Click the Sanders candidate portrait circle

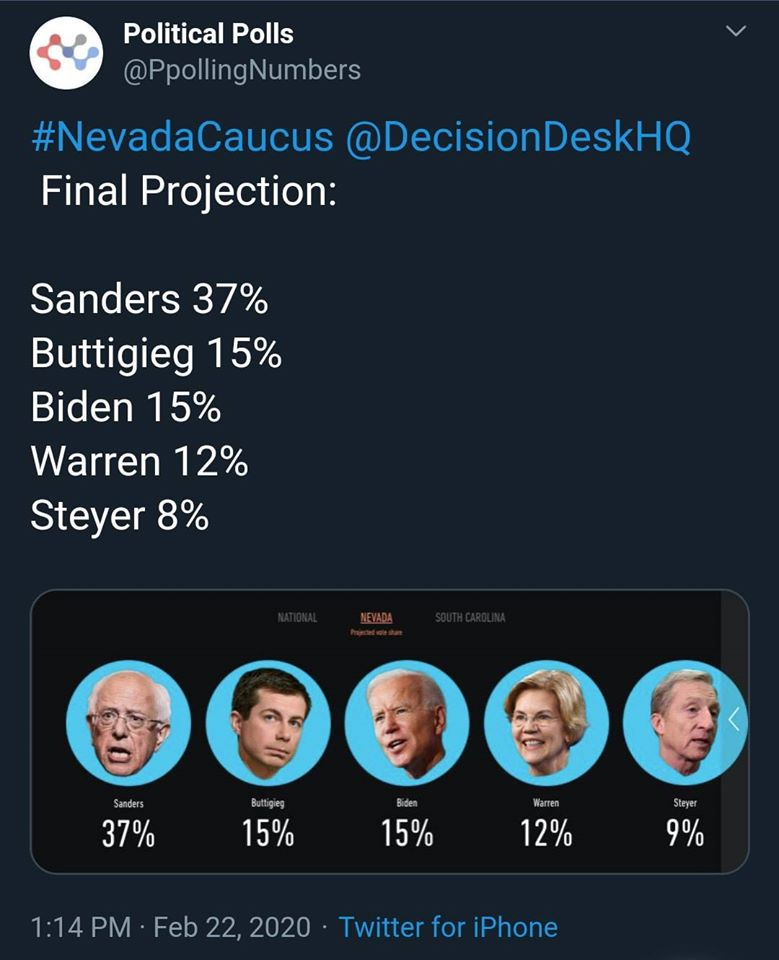[128, 723]
